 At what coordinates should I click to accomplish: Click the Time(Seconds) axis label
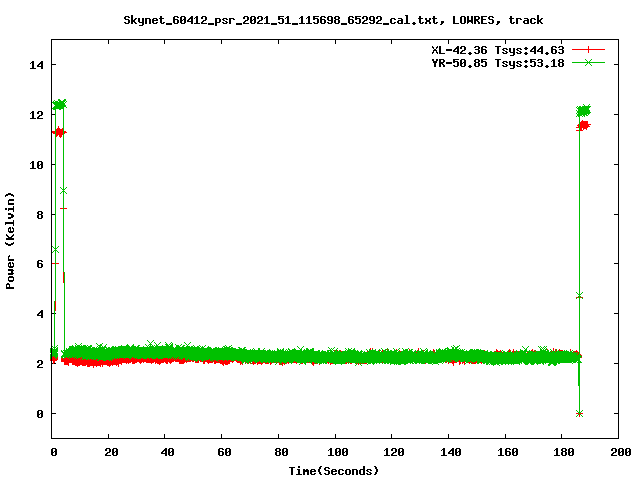point(334,471)
